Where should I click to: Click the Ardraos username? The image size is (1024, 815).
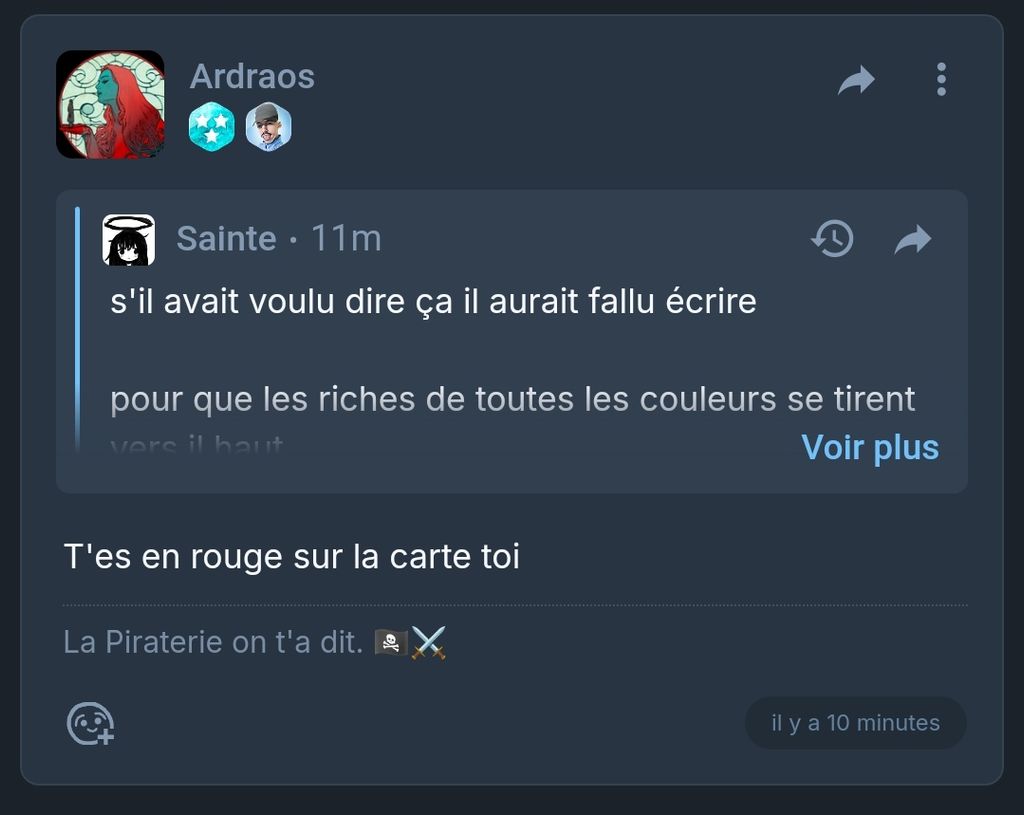252,76
